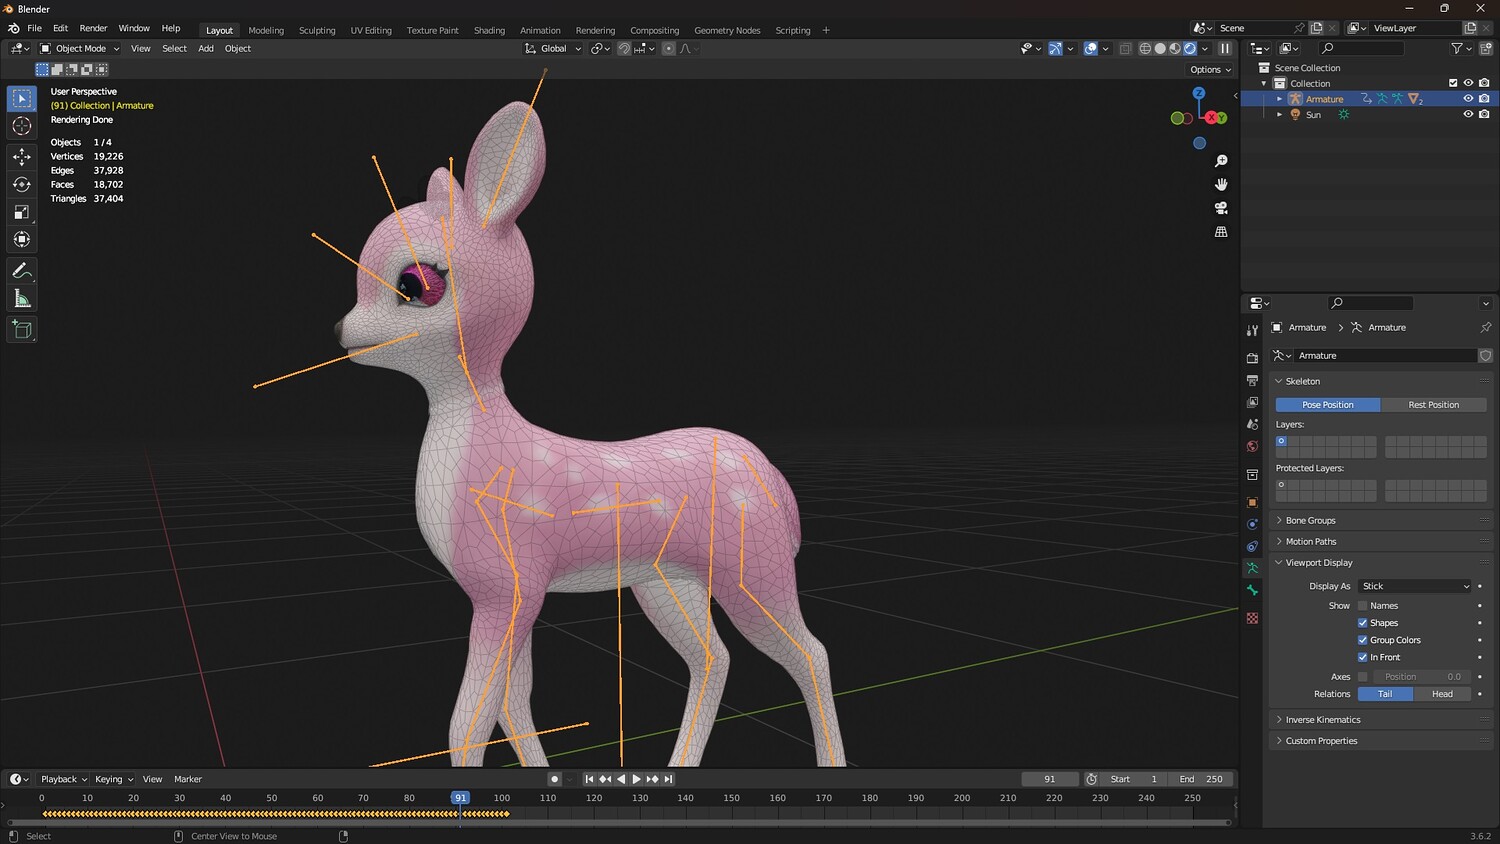1500x844 pixels.
Task: Disable the In Front checkbox
Action: pos(1362,657)
